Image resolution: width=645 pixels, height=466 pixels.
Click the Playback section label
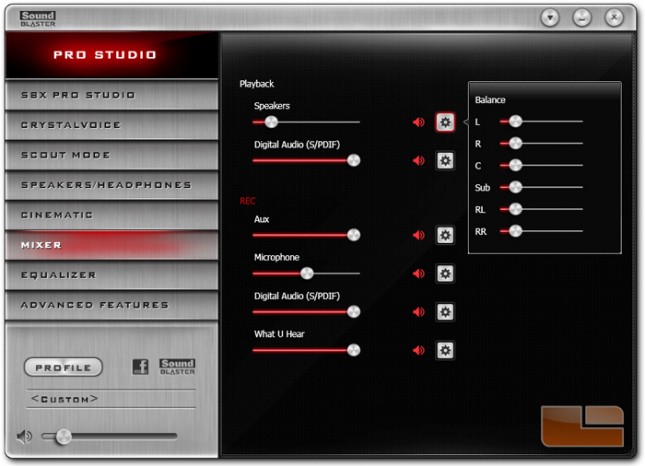pos(257,84)
